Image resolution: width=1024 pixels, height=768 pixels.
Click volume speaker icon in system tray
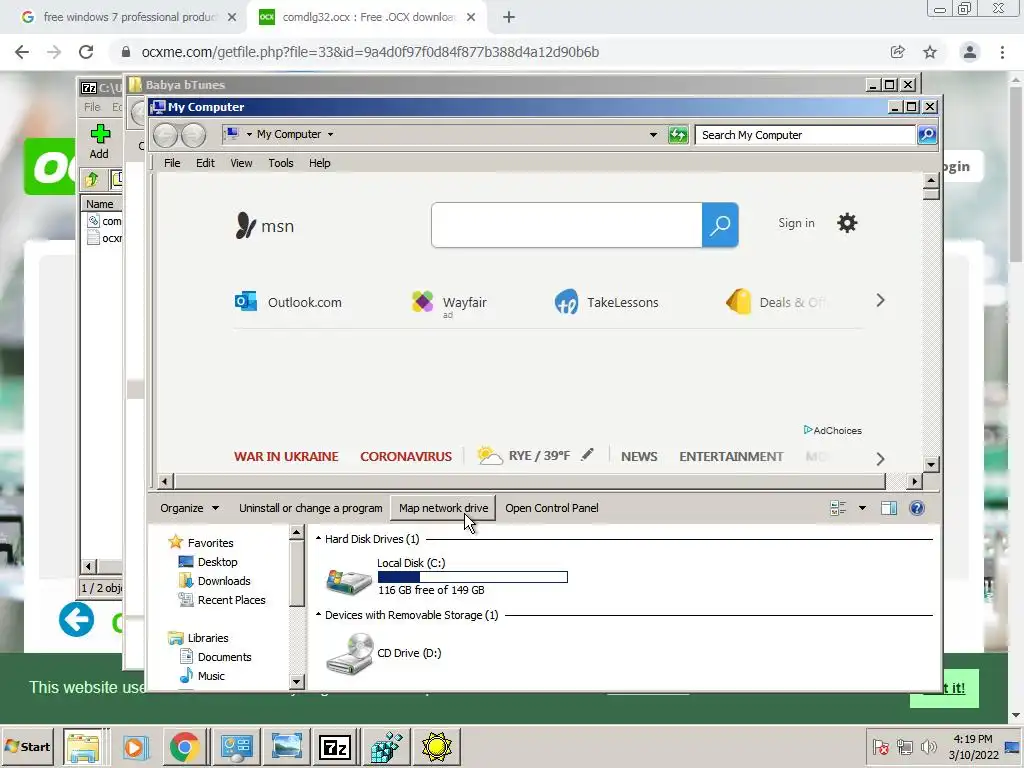pyautogui.click(x=928, y=746)
